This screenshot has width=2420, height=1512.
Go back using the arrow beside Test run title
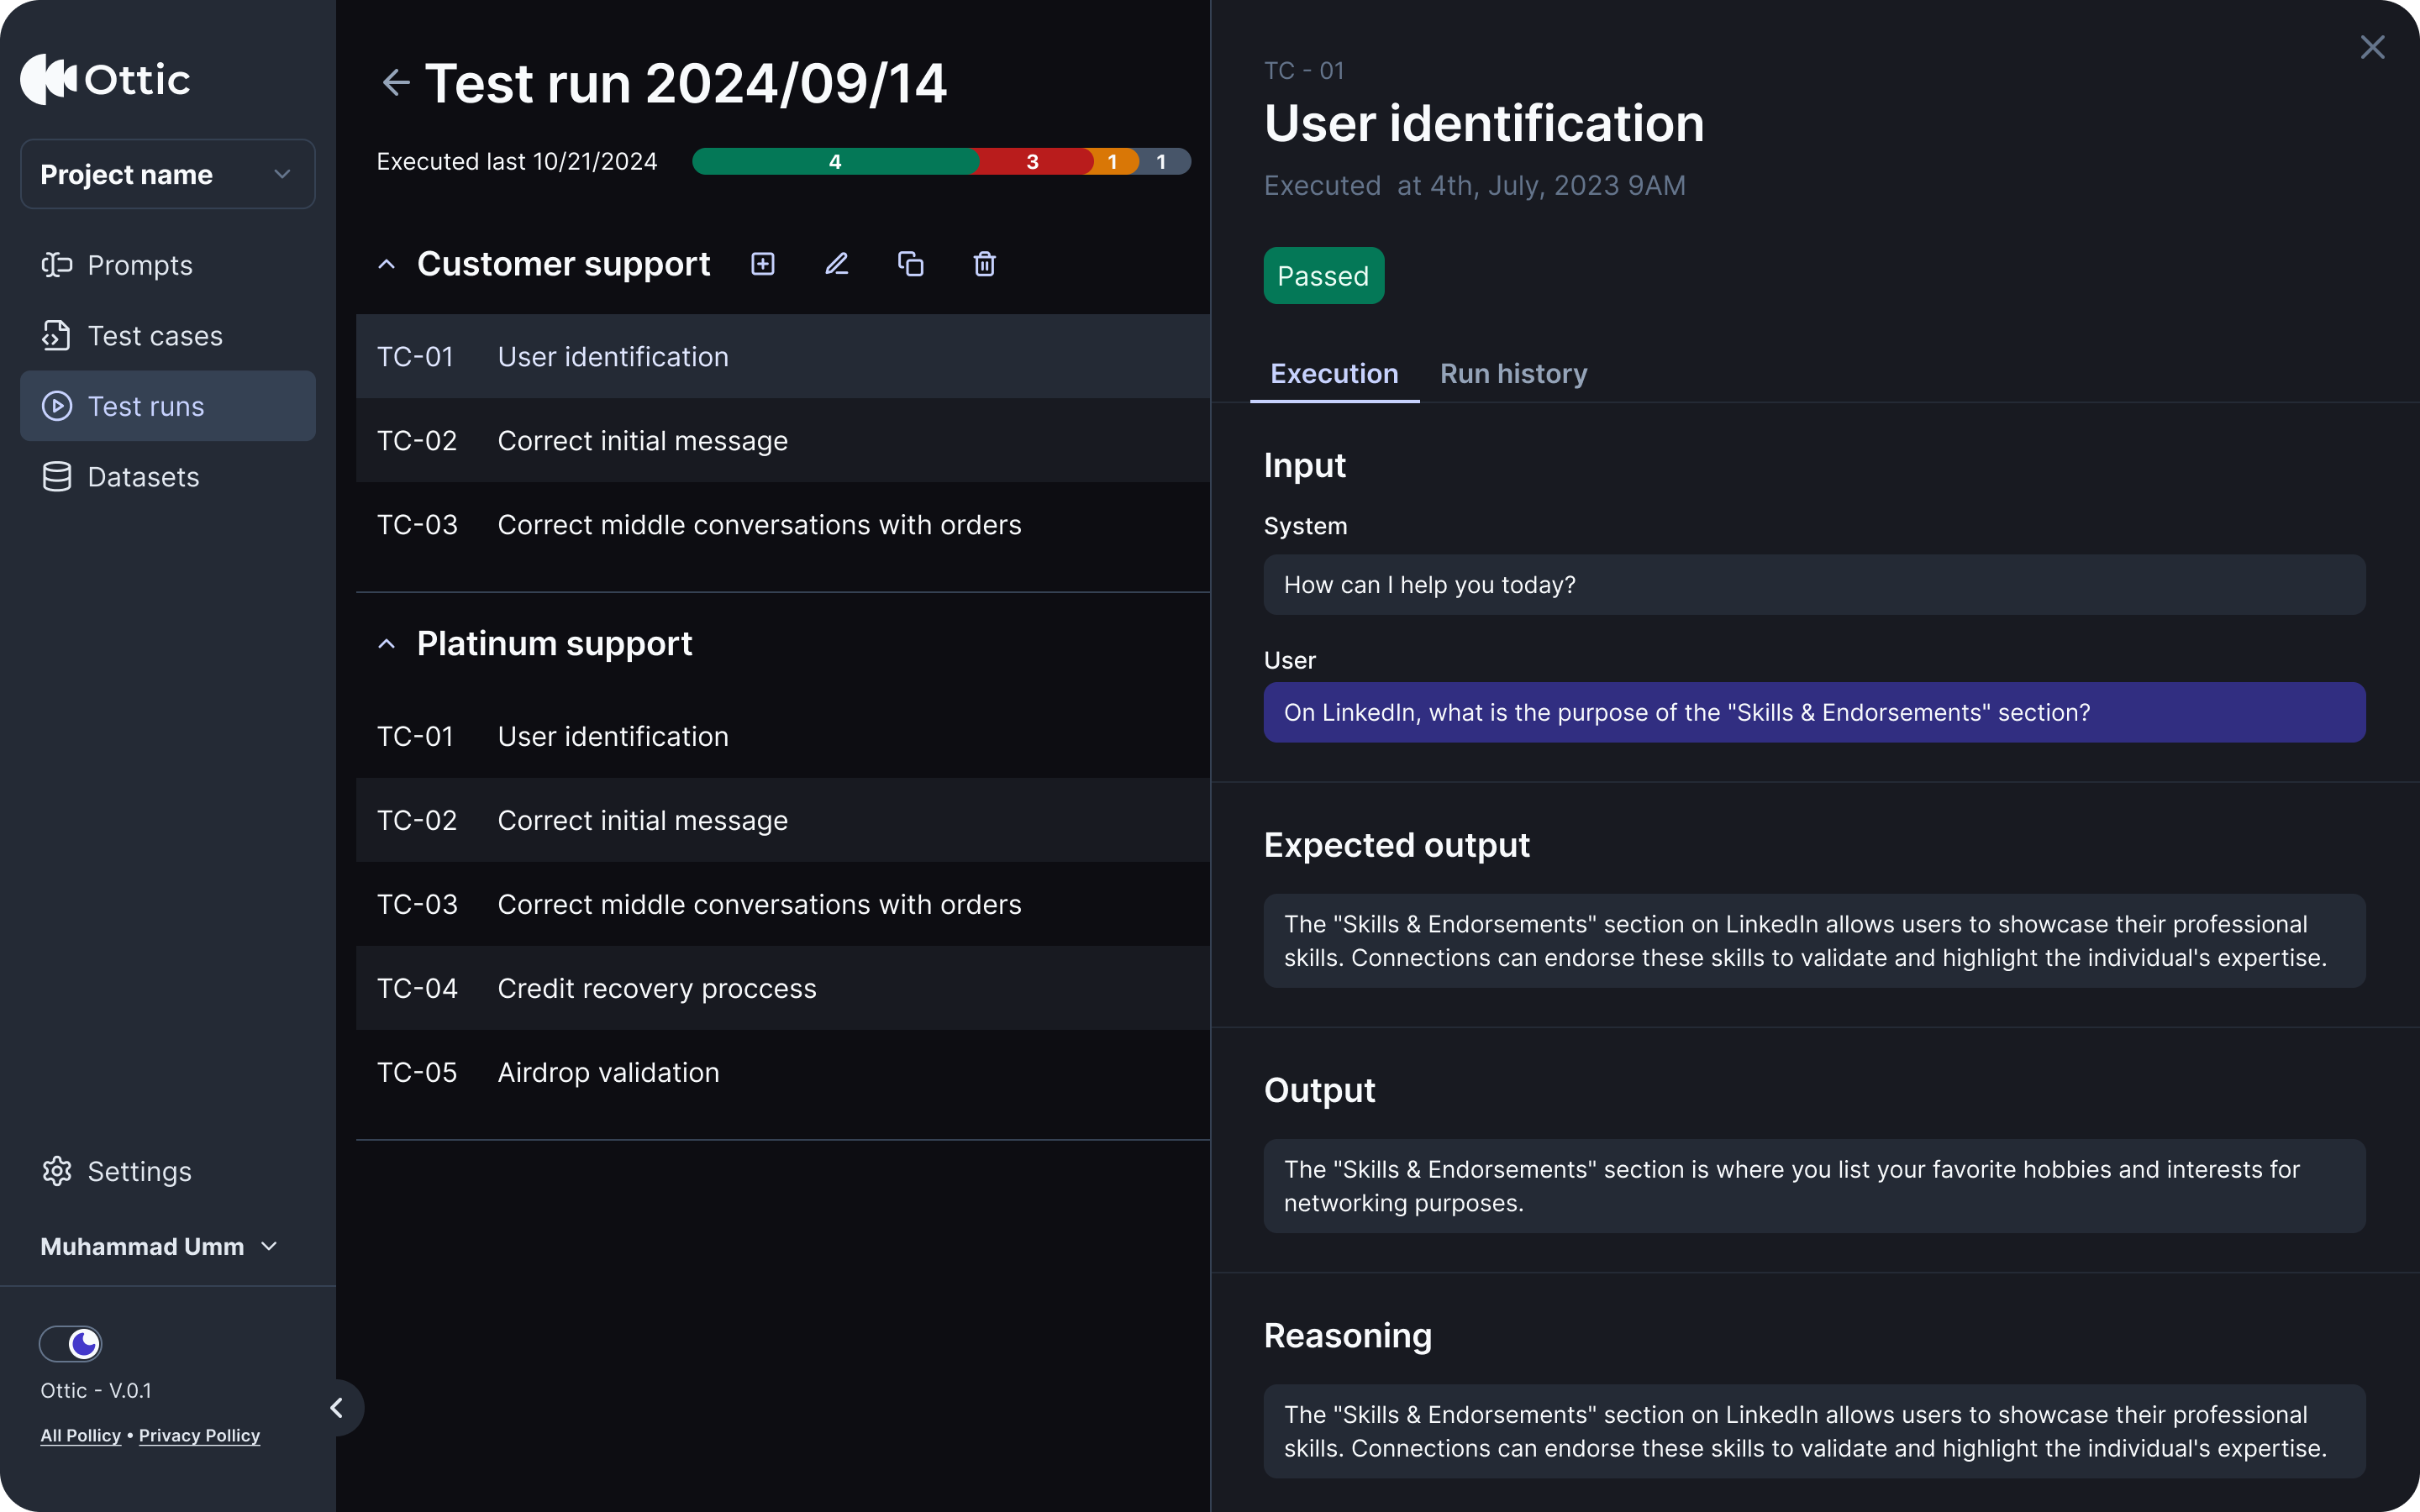pyautogui.click(x=396, y=83)
